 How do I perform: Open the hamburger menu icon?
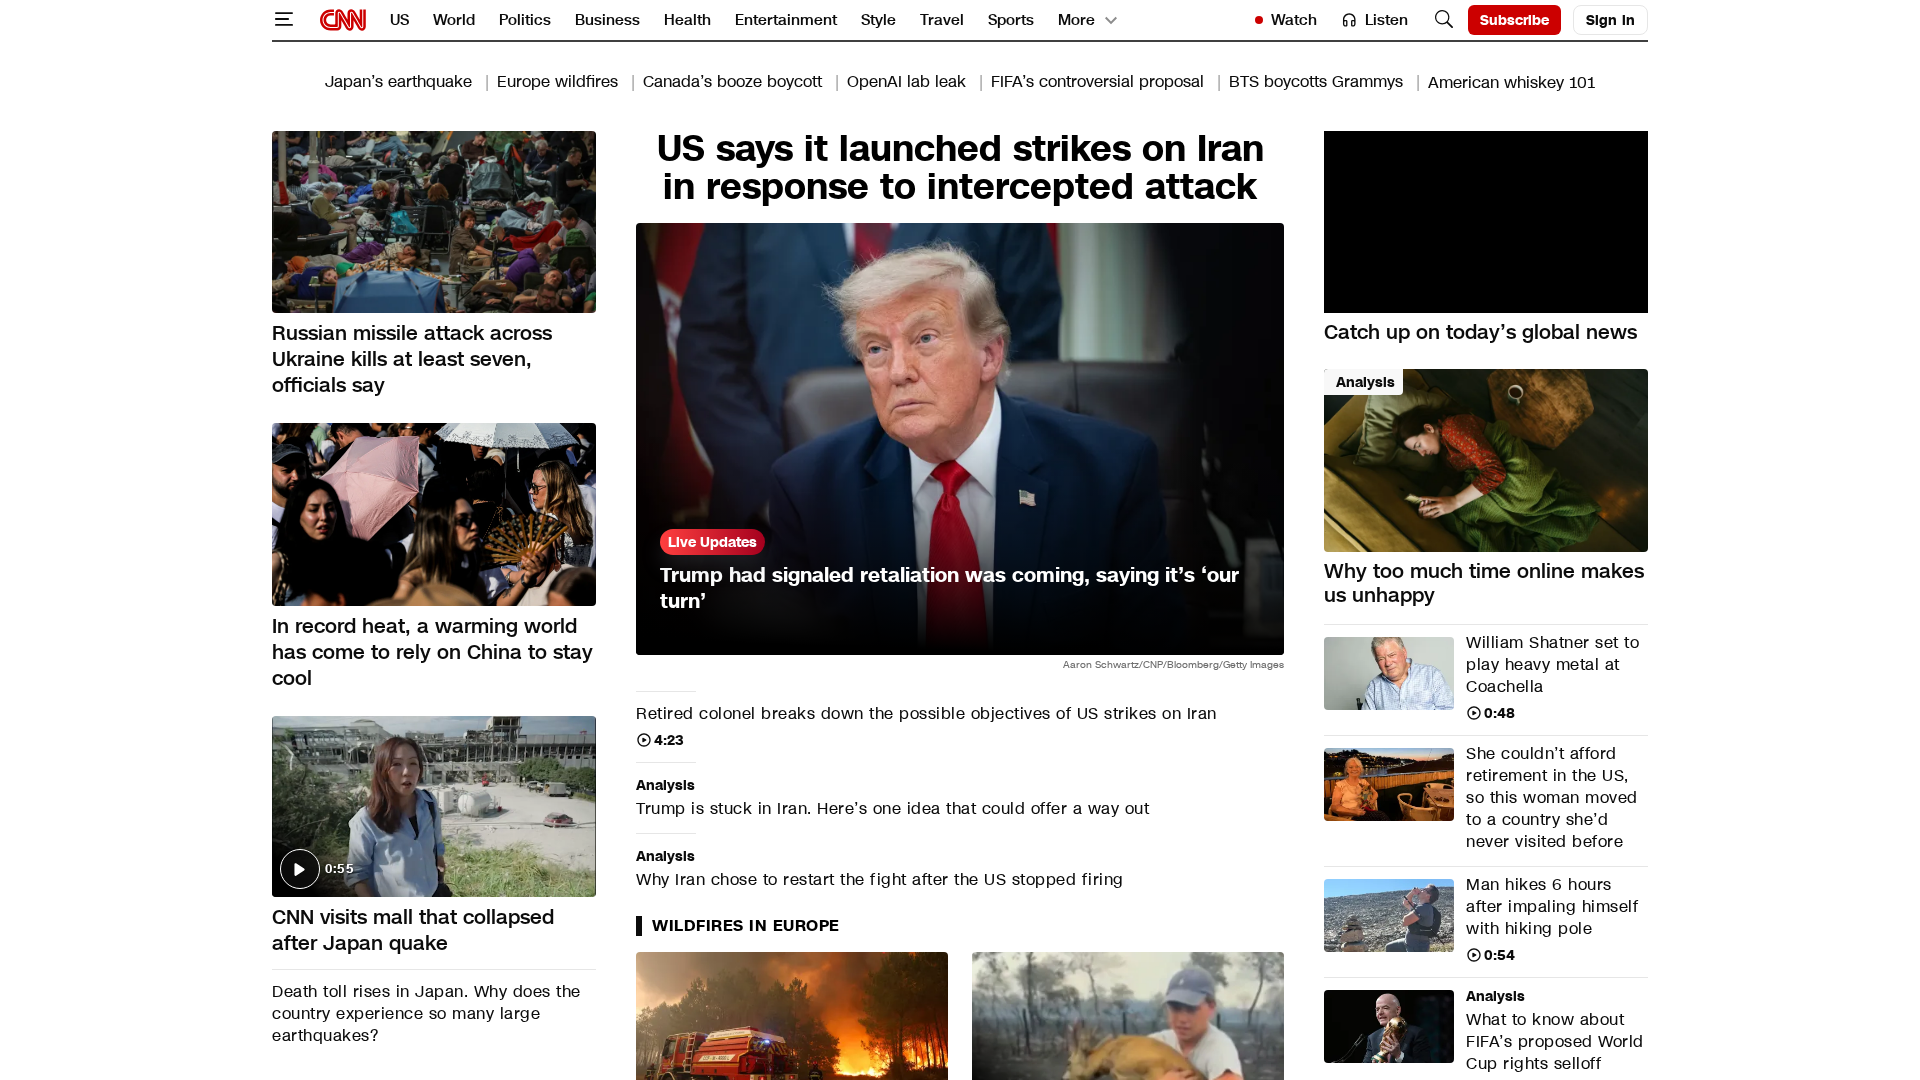click(284, 19)
